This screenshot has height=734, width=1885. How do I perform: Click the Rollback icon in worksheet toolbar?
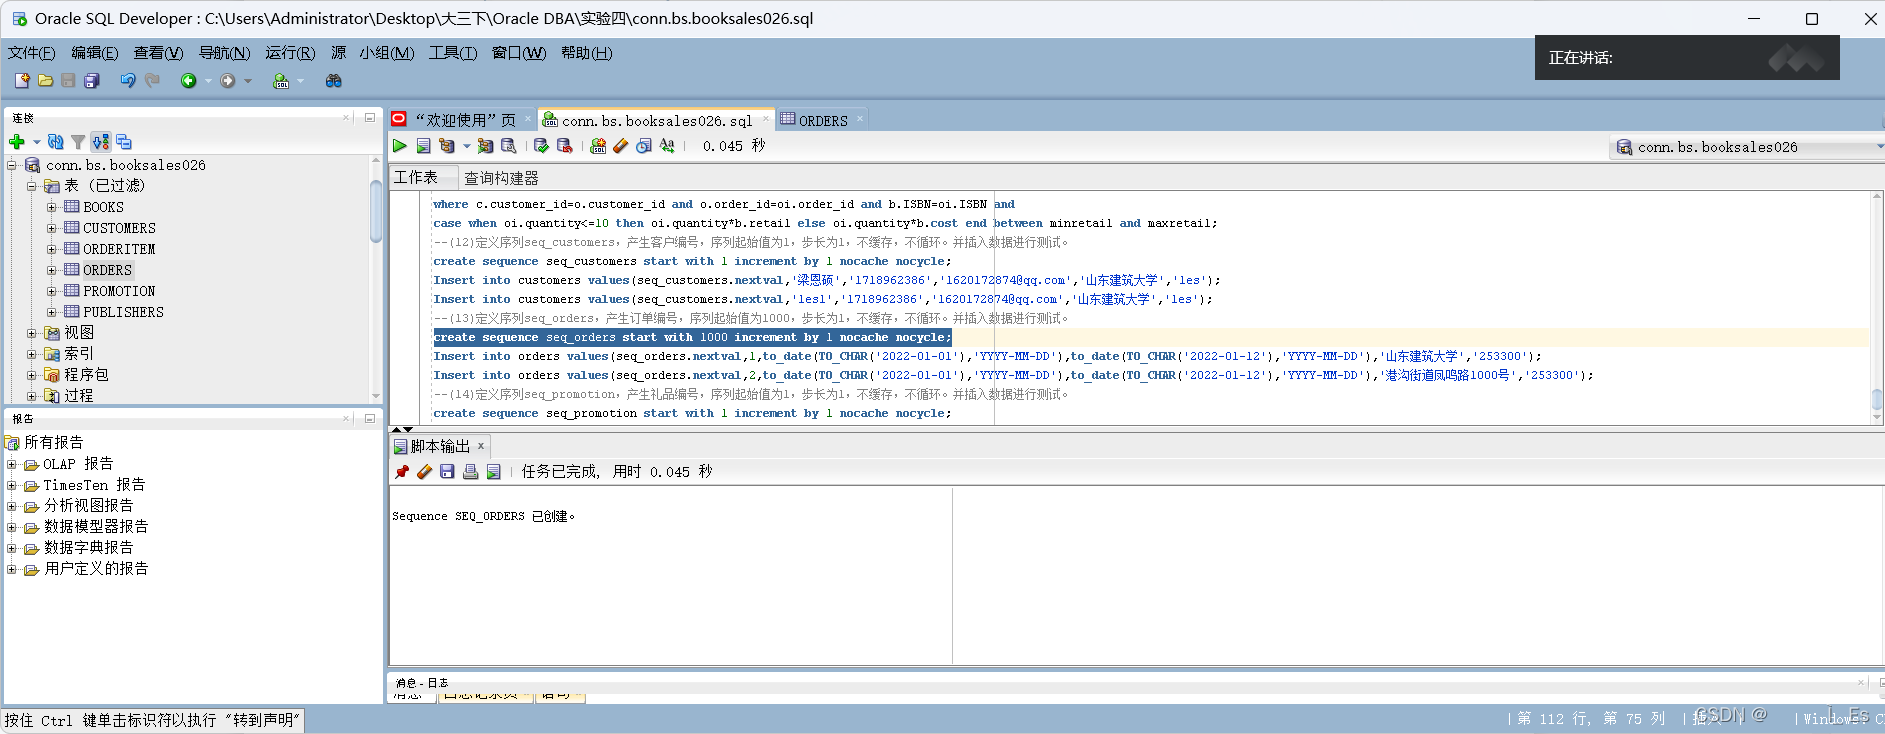(564, 146)
